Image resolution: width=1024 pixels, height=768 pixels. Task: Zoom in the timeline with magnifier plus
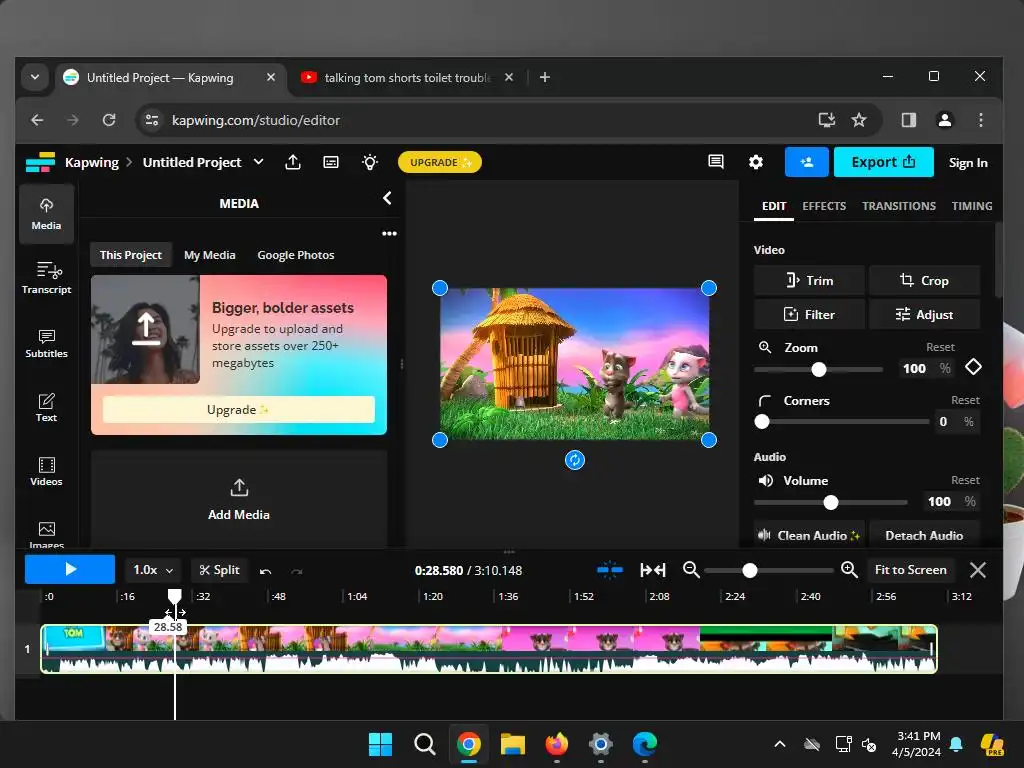tap(849, 570)
